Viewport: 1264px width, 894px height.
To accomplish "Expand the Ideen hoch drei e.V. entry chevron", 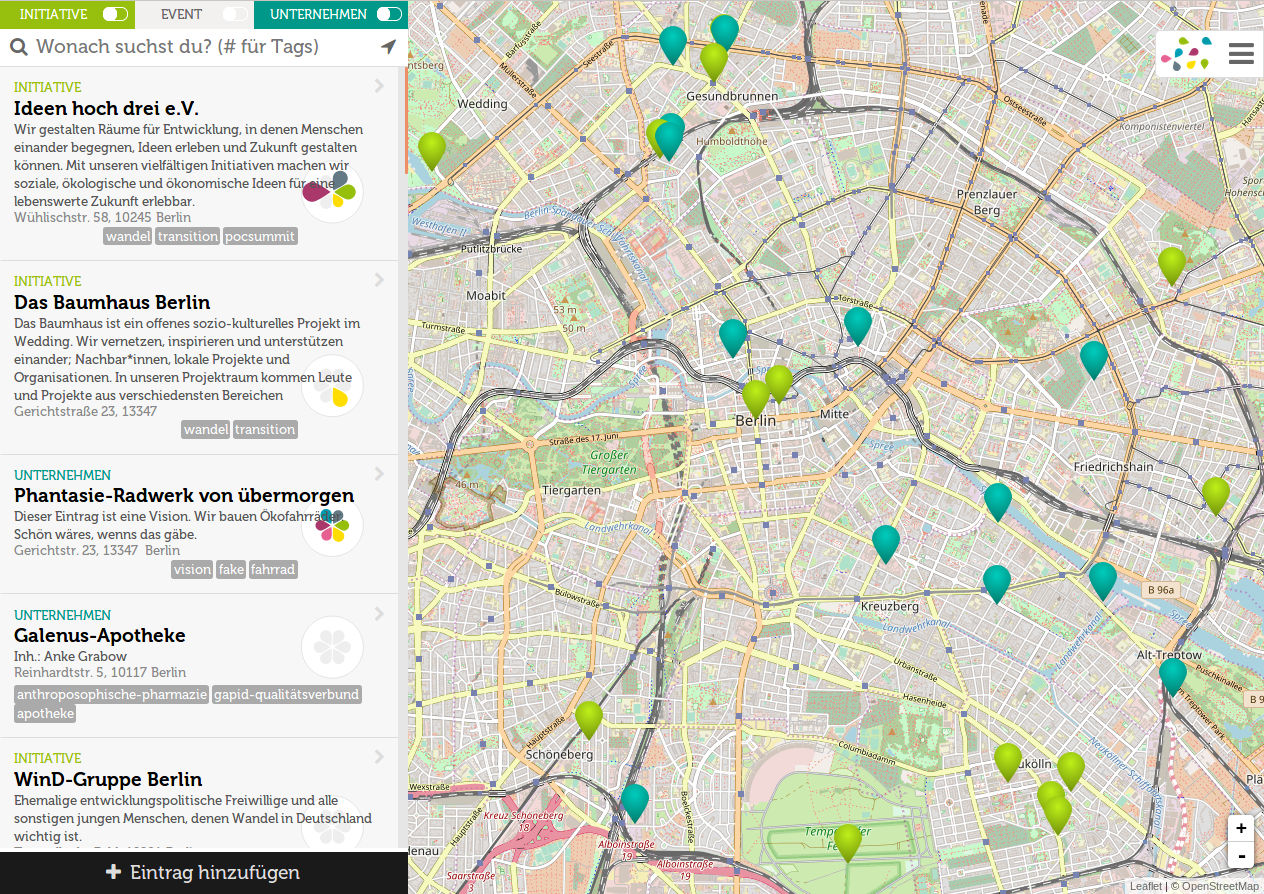I will (379, 86).
